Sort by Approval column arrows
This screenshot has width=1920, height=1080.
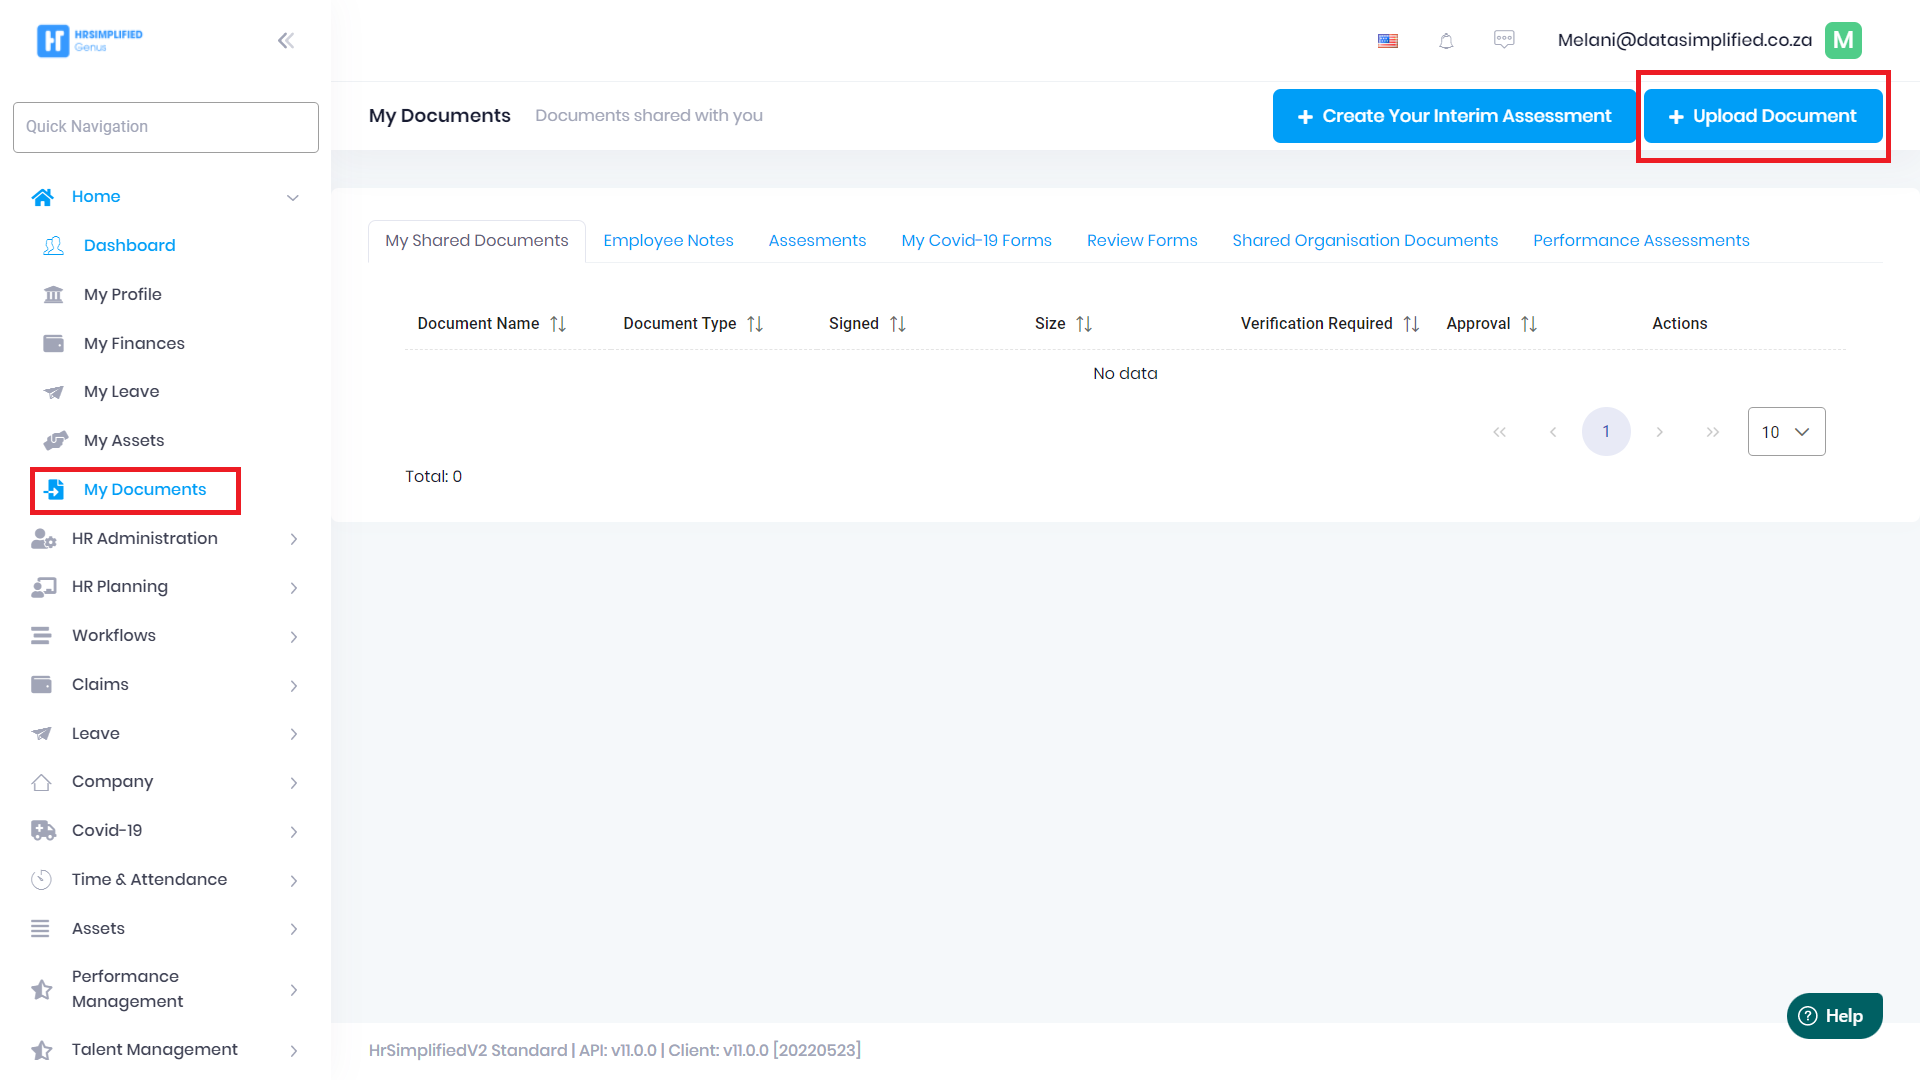click(1529, 324)
